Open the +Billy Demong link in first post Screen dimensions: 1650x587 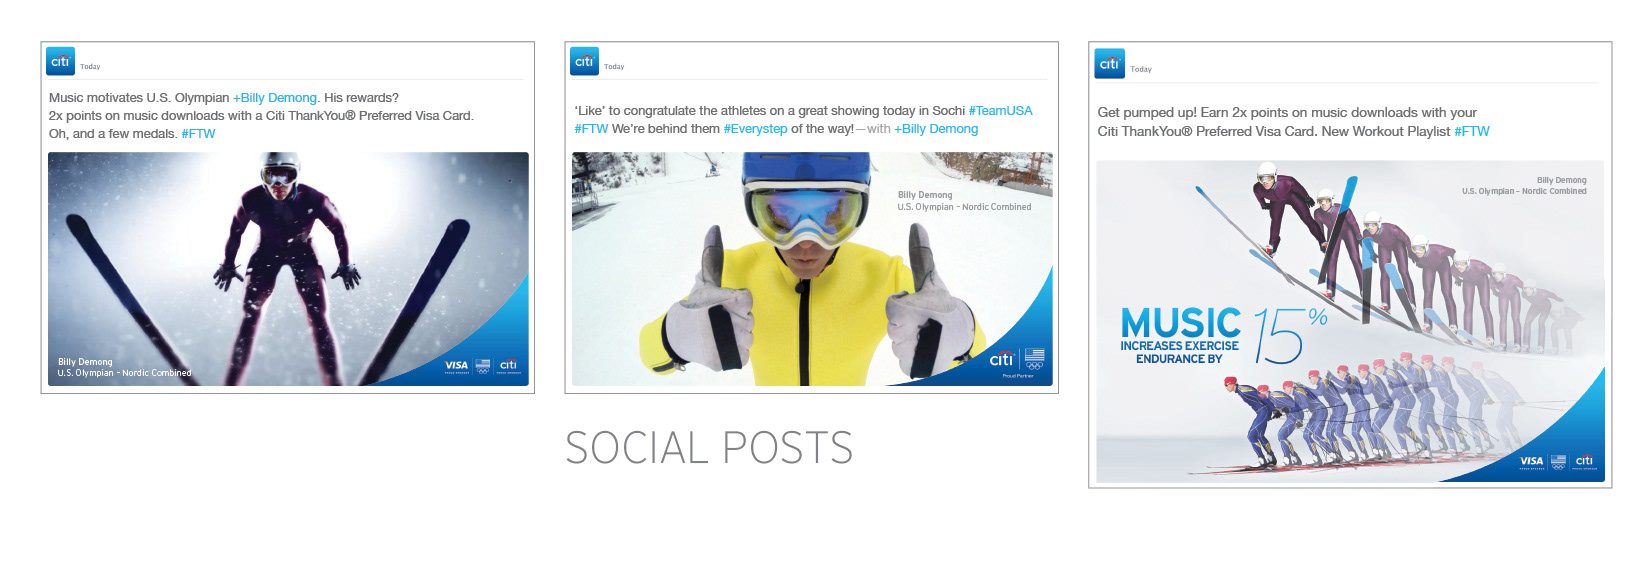tap(275, 98)
